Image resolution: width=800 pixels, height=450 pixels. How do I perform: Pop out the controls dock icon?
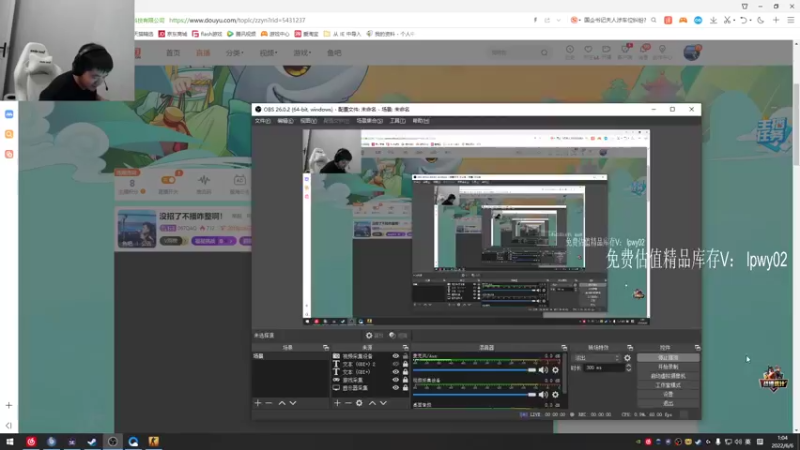(x=697, y=347)
